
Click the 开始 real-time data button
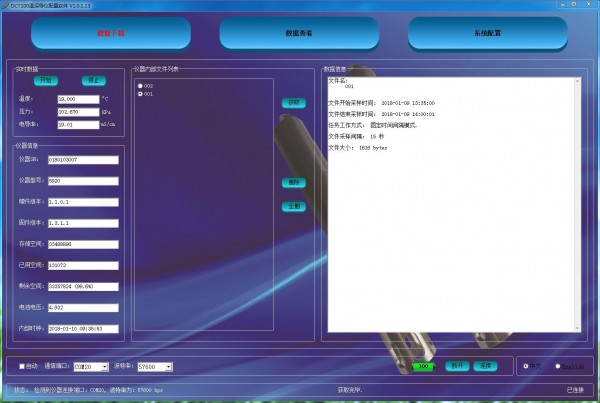point(47,81)
